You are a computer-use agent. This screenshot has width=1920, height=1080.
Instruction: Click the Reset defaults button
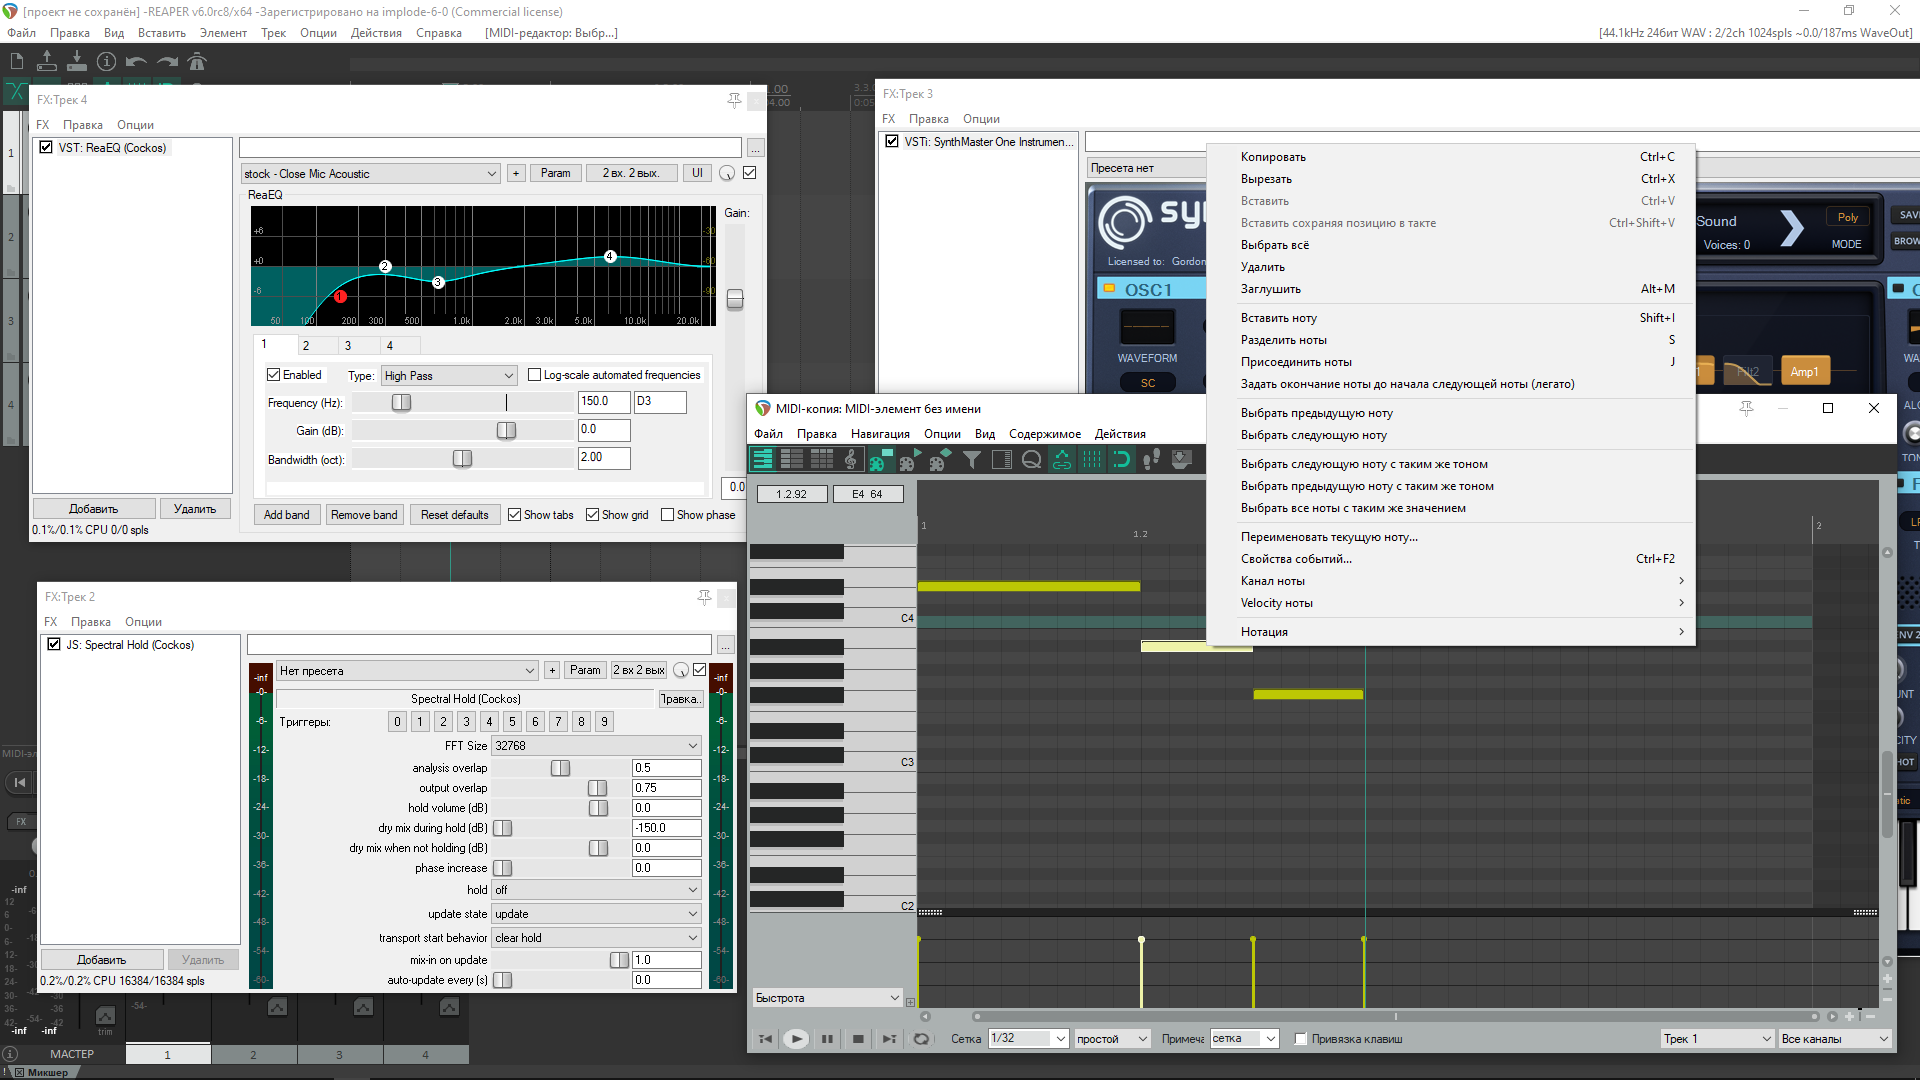(x=454, y=515)
